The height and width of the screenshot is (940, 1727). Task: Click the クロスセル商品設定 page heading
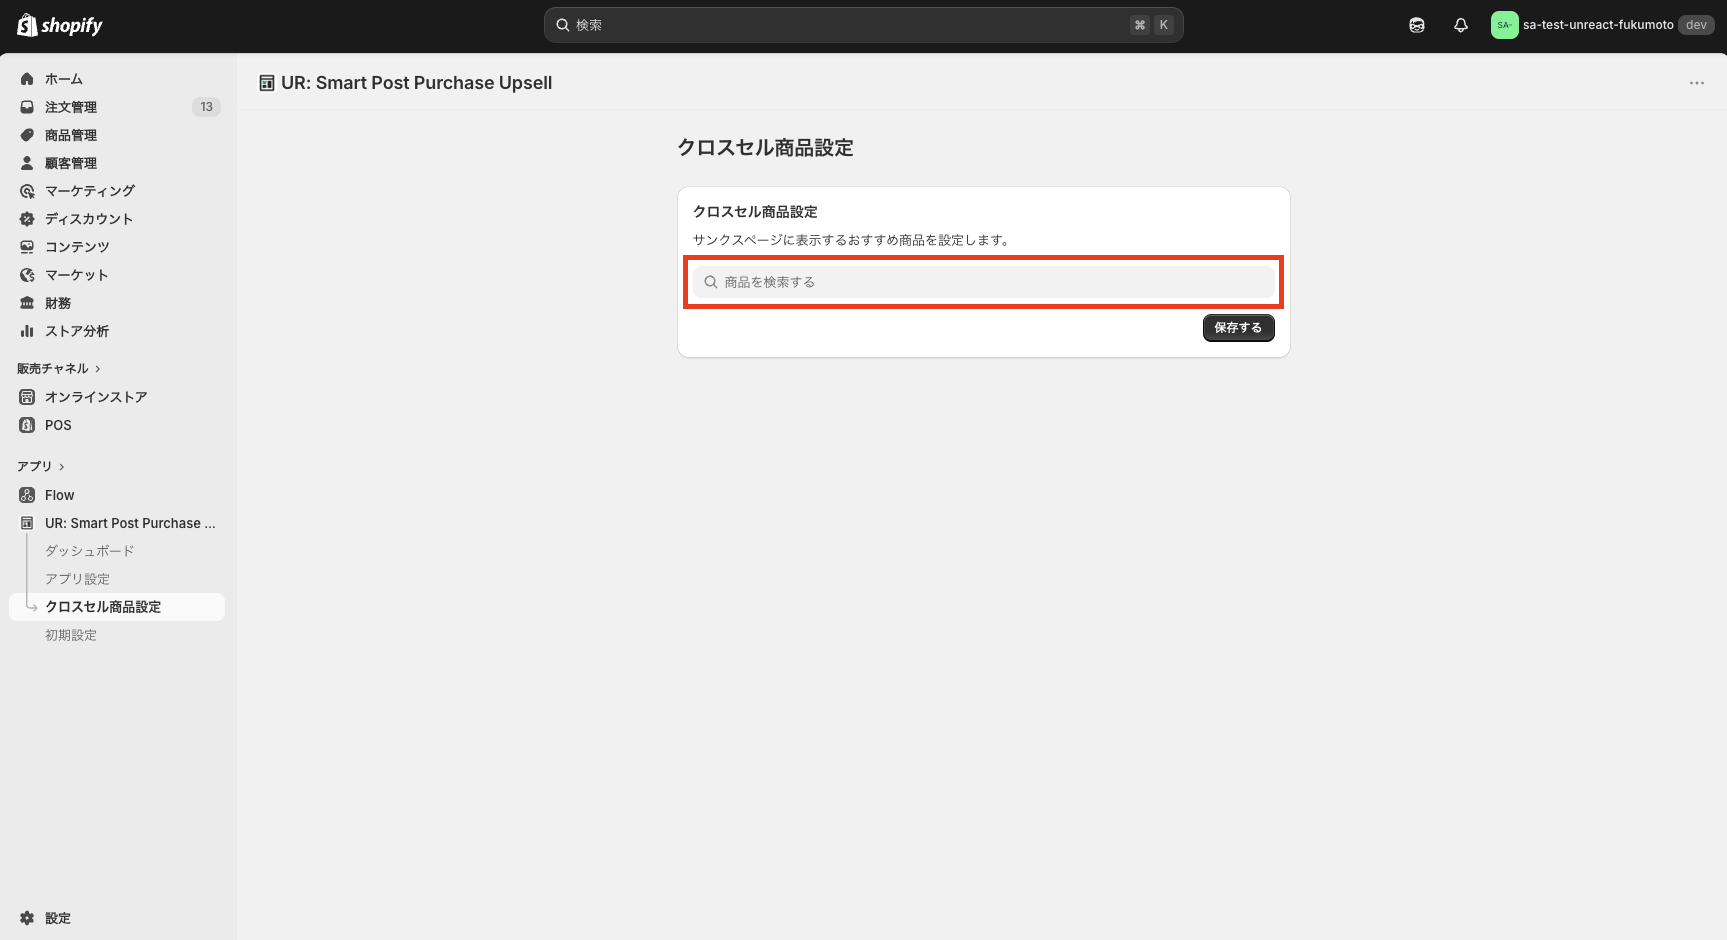click(766, 148)
